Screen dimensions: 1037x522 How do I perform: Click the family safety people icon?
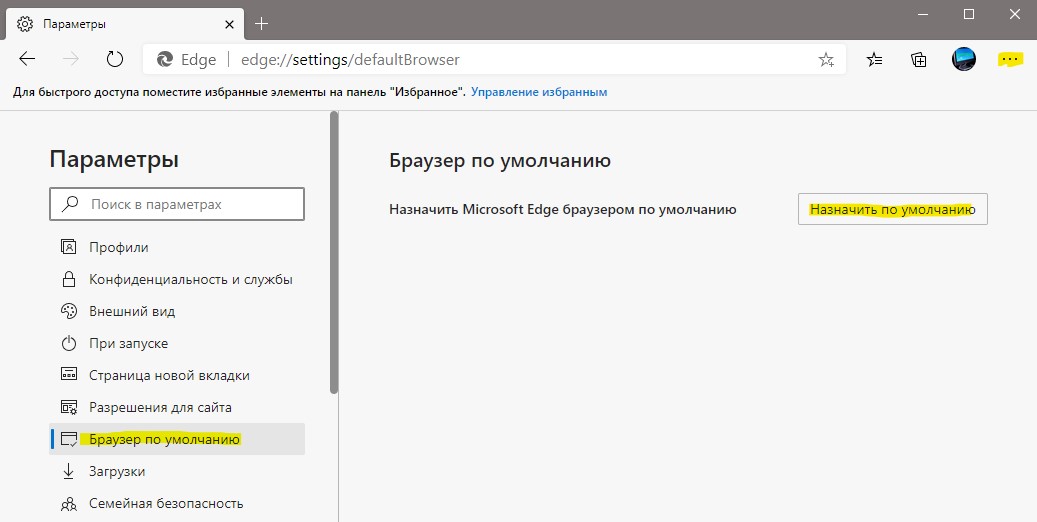point(68,504)
